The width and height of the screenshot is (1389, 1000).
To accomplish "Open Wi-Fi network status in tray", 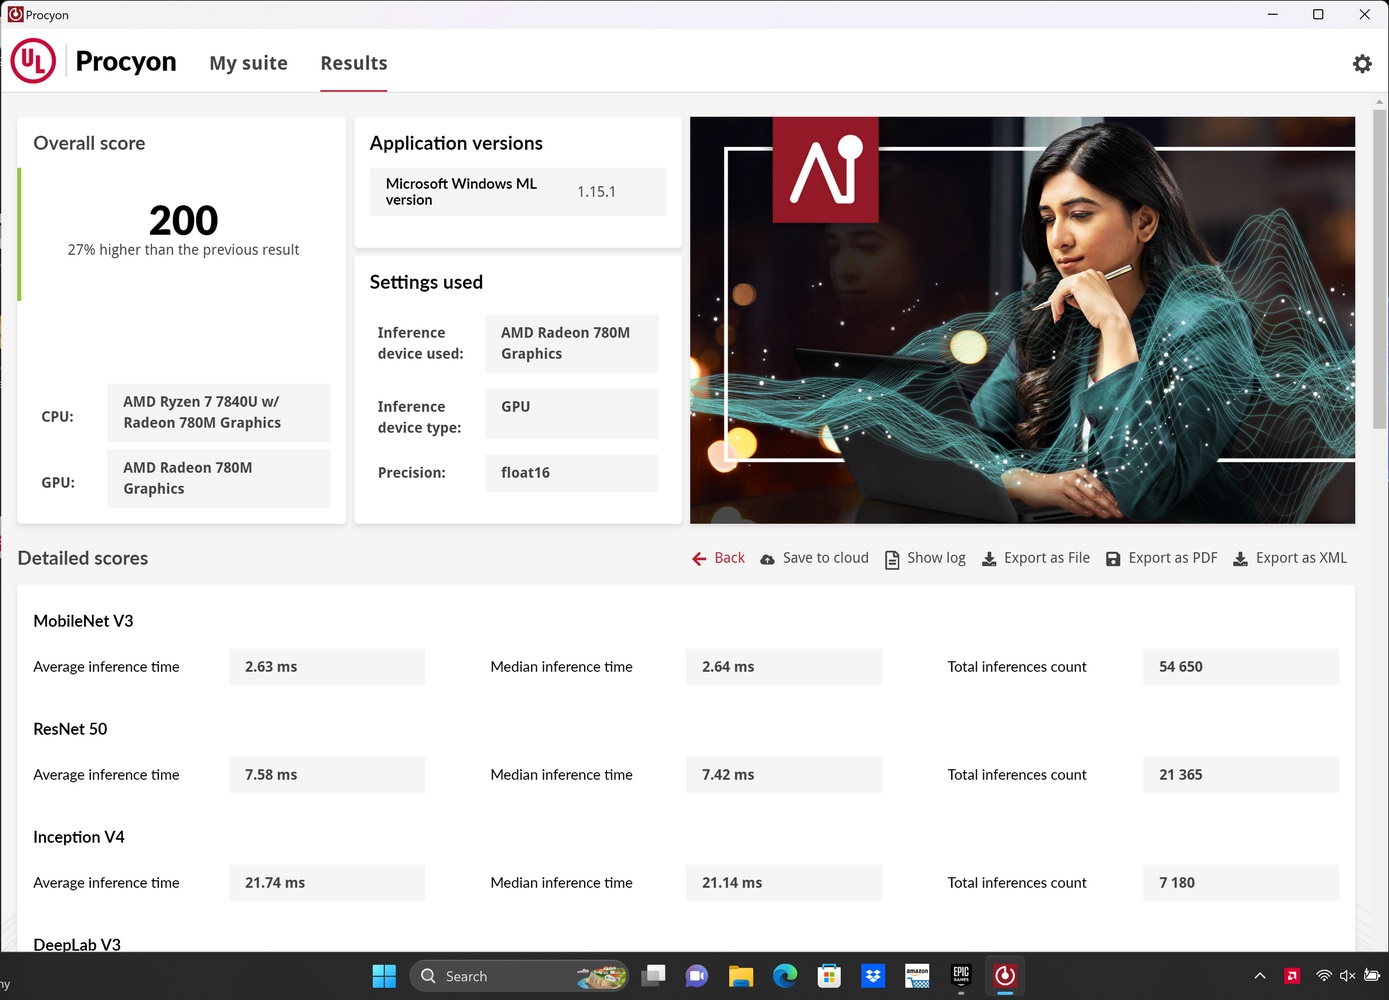I will point(1324,976).
